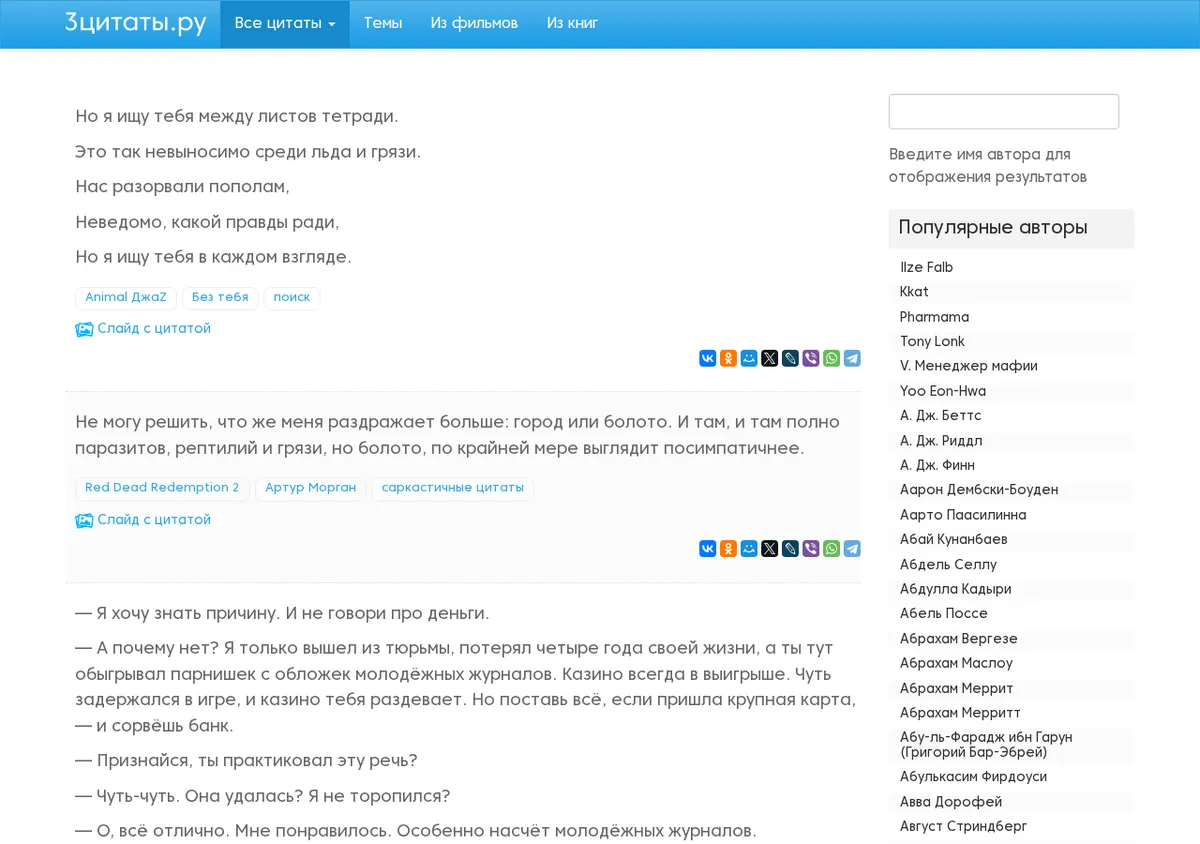1200x844 pixels.
Task: Open the Темы nav tab
Action: pos(383,23)
